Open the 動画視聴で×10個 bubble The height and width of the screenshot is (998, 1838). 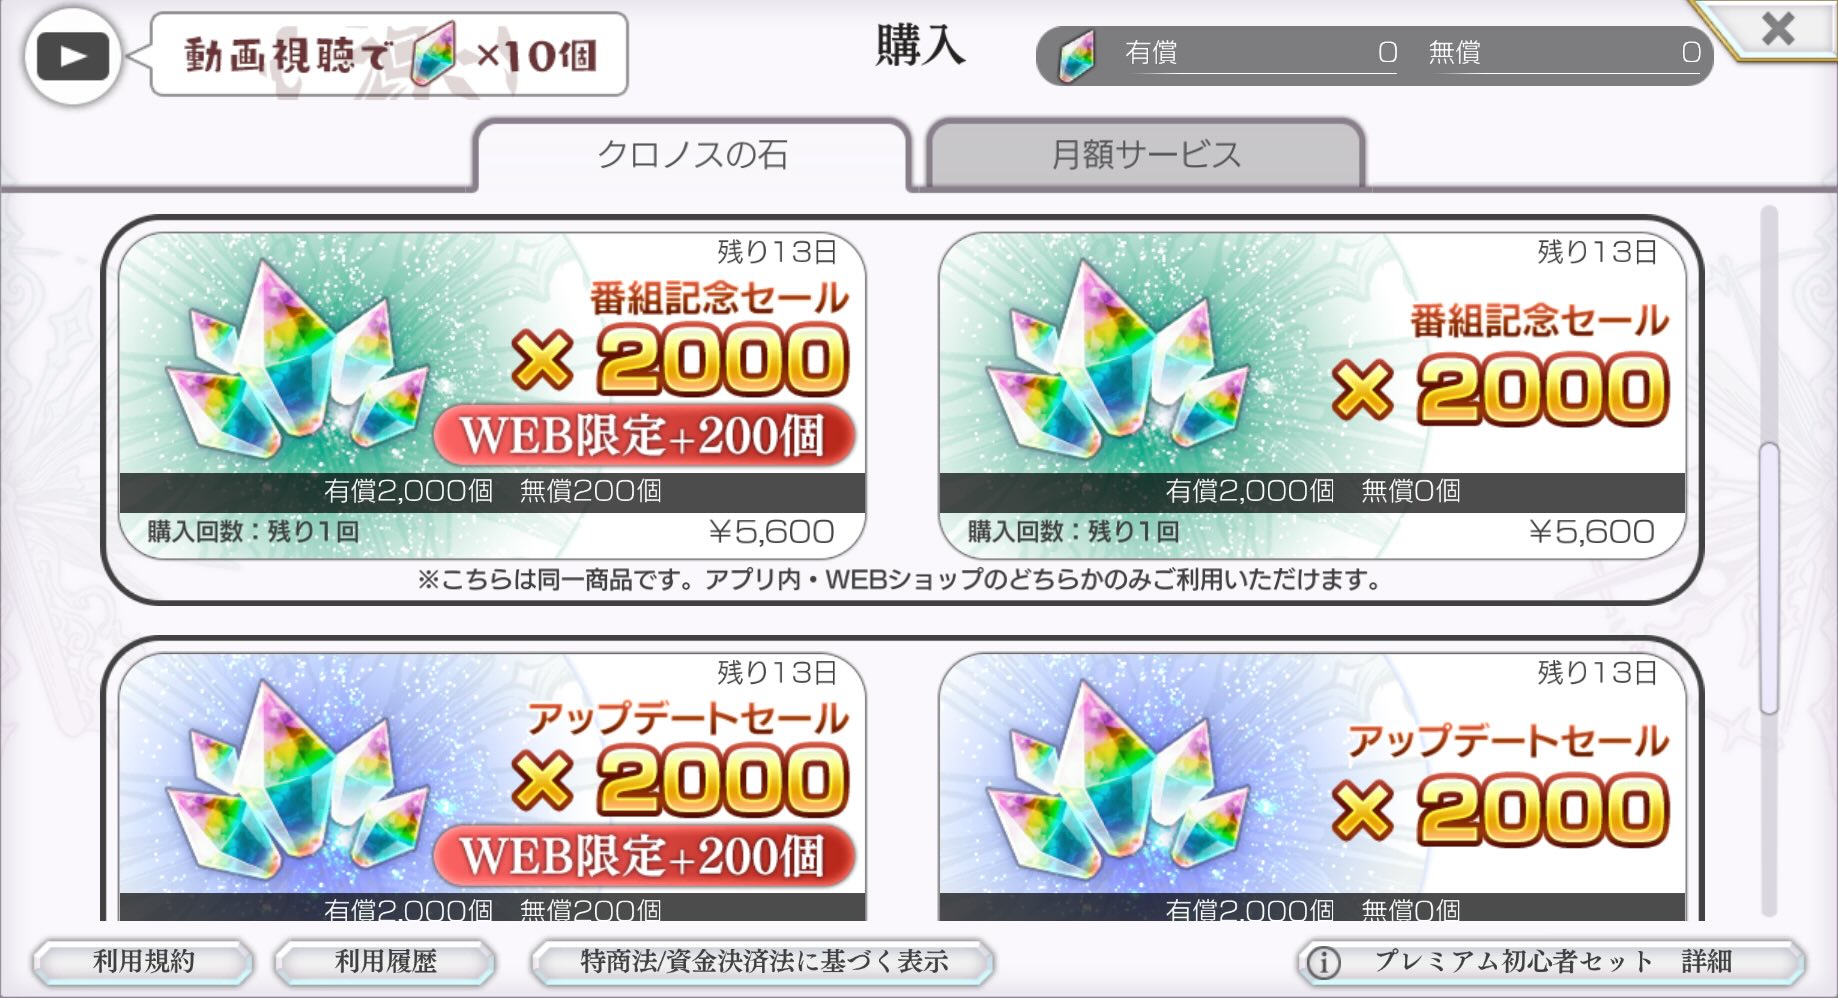click(x=389, y=55)
